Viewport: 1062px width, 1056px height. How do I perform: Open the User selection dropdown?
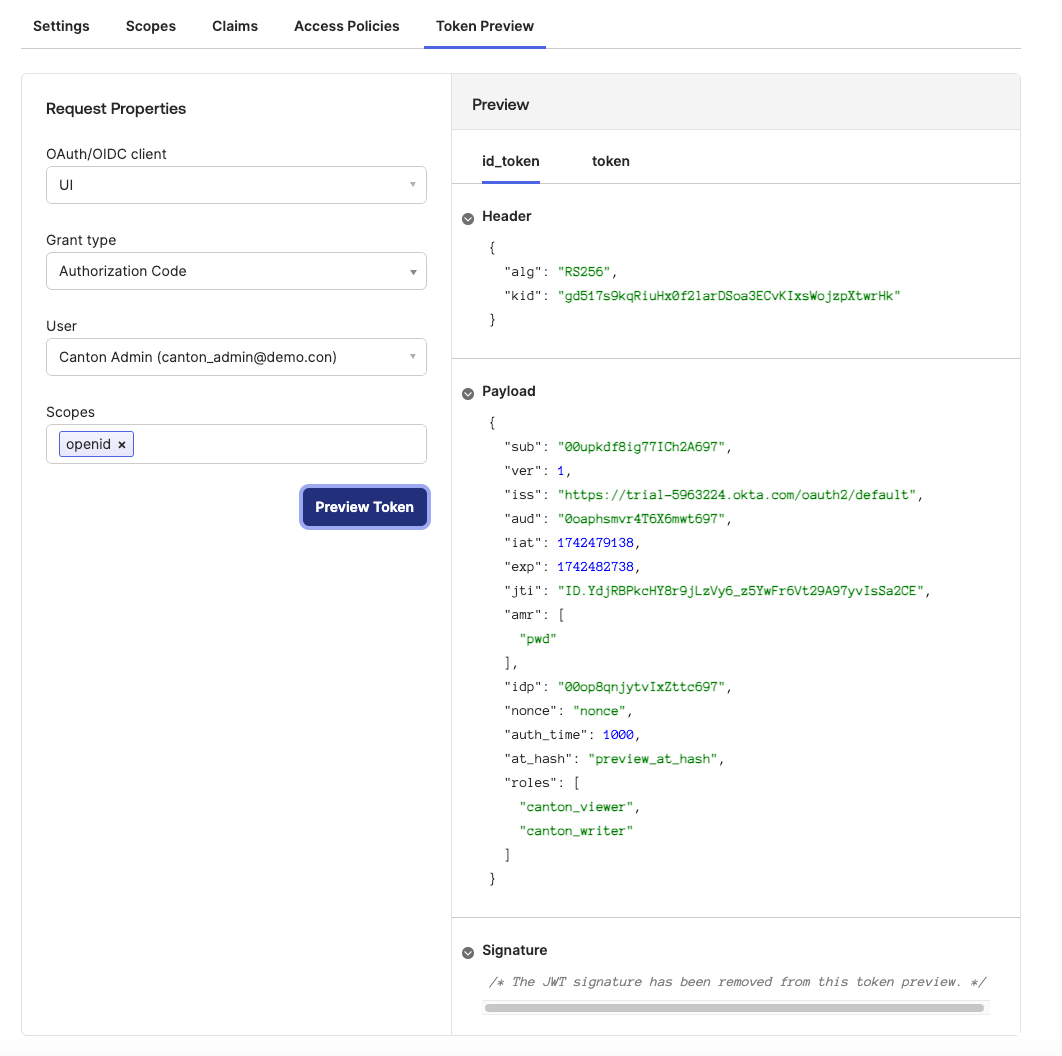coord(236,357)
